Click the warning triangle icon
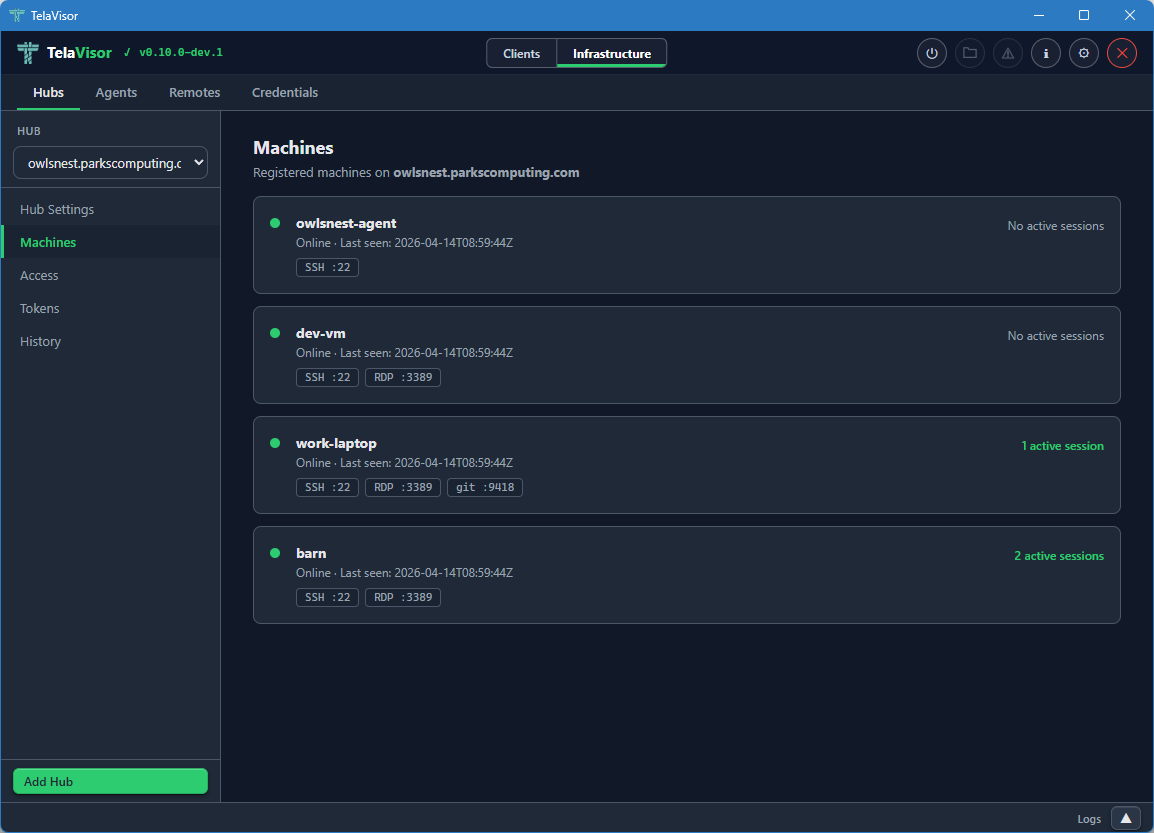 (x=1008, y=53)
